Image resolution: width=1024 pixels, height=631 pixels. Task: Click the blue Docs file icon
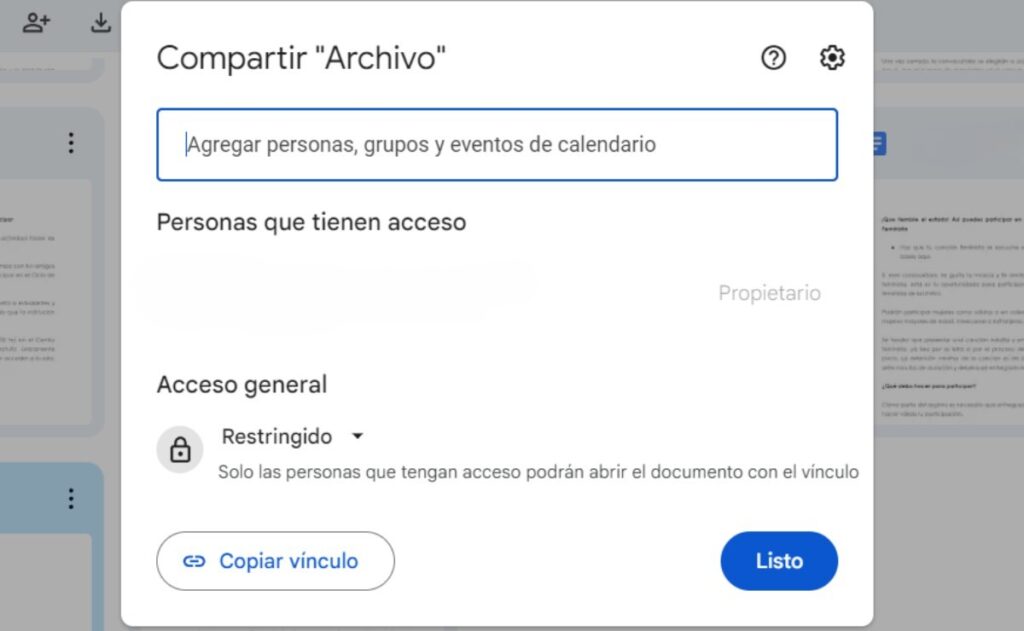pyautogui.click(x=879, y=144)
